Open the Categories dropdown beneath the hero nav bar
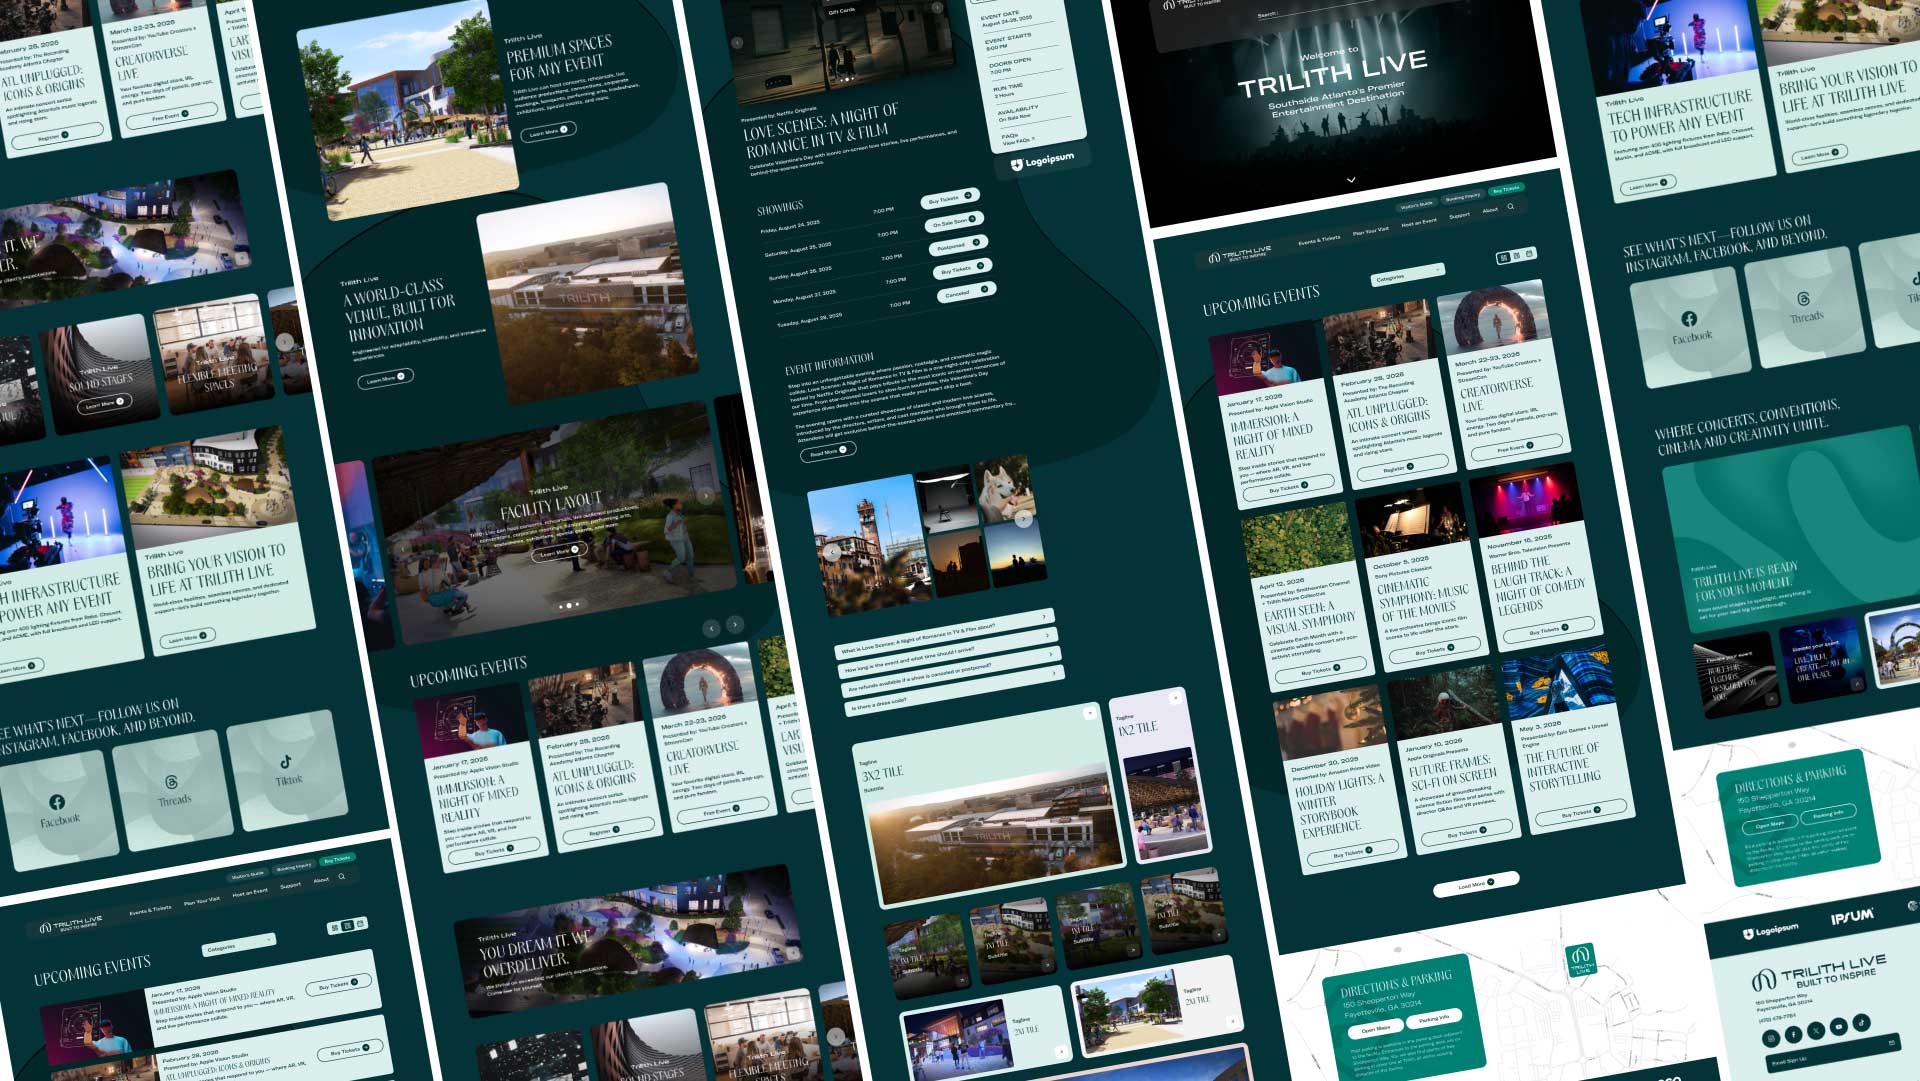The height and width of the screenshot is (1081, 1920). coord(1406,273)
